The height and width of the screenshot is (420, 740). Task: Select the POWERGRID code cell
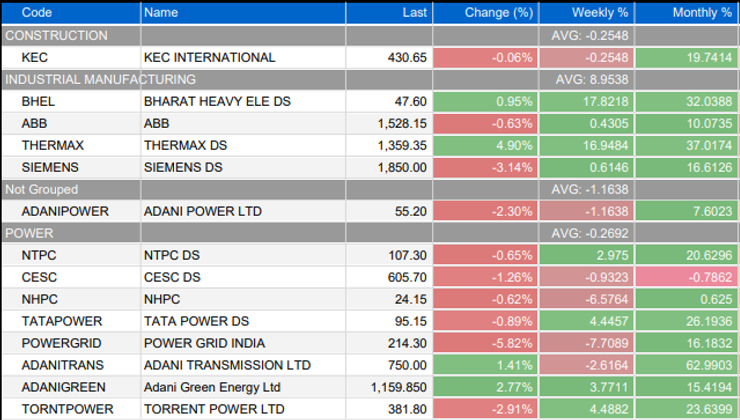point(71,343)
